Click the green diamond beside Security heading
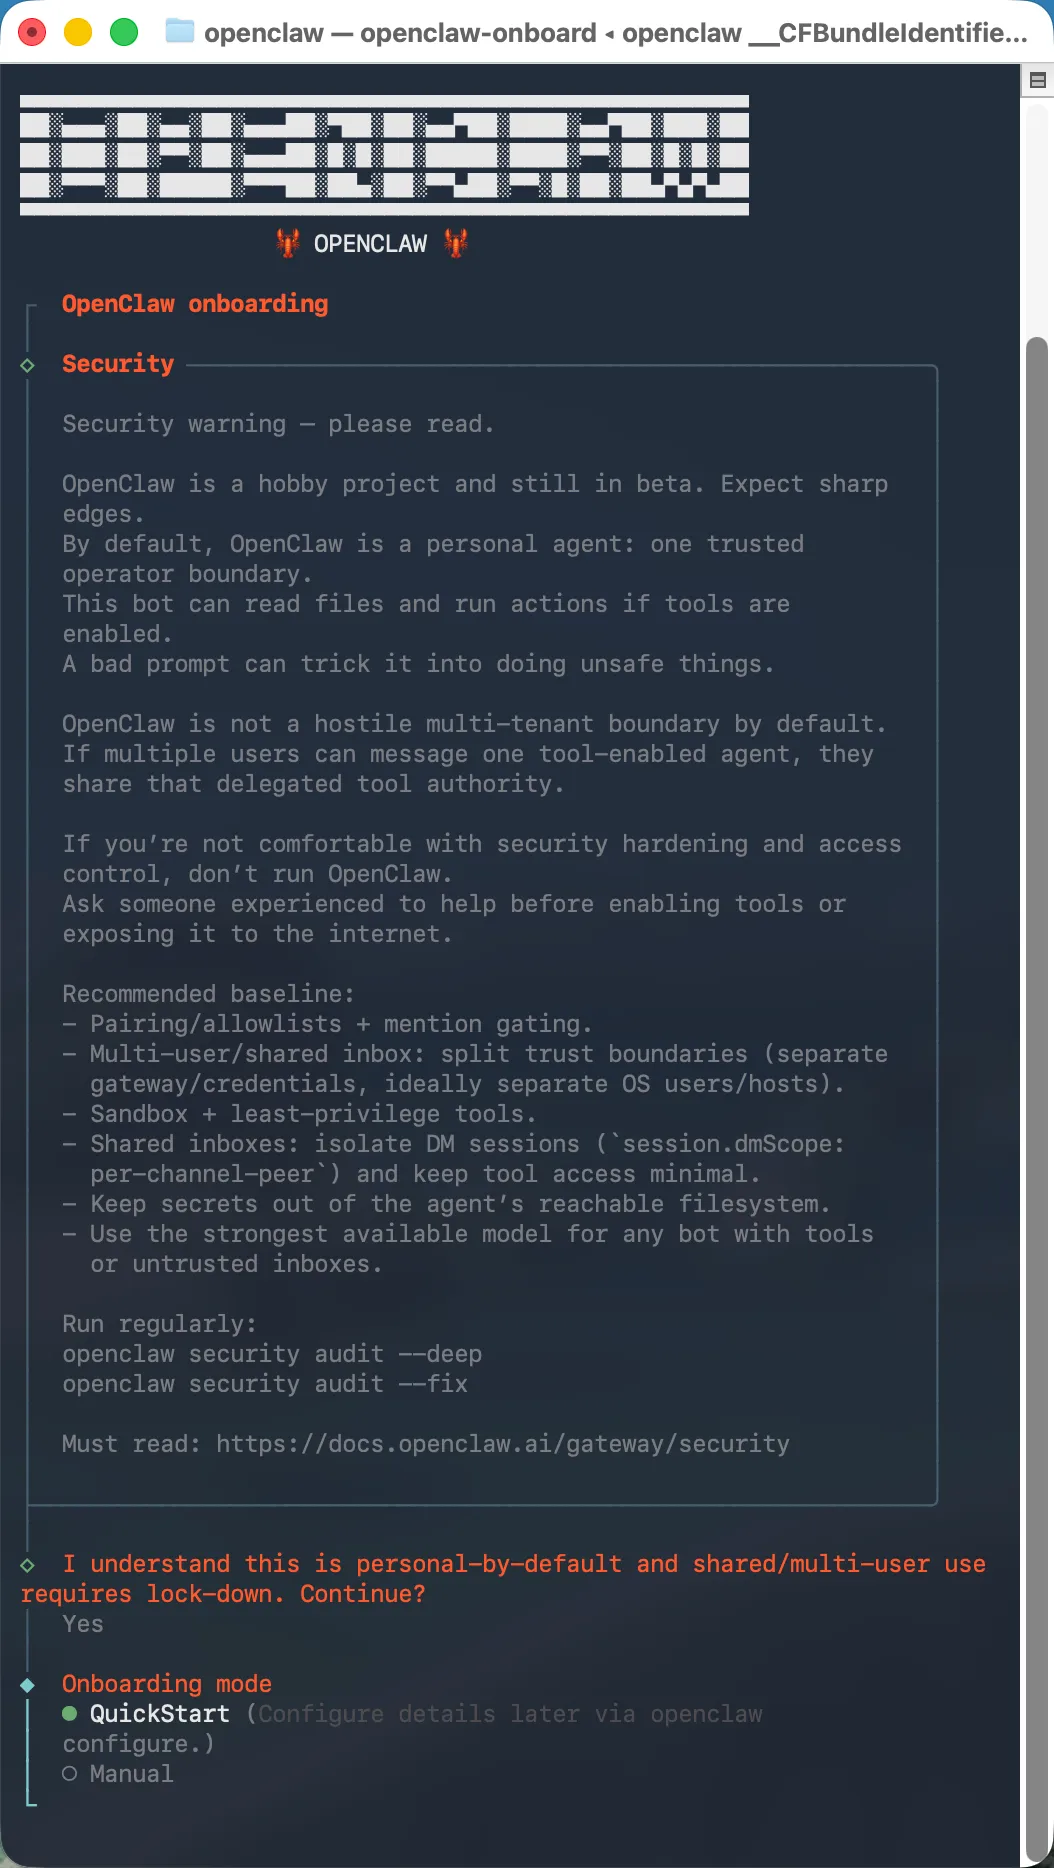The width and height of the screenshot is (1054, 1868). click(x=28, y=365)
